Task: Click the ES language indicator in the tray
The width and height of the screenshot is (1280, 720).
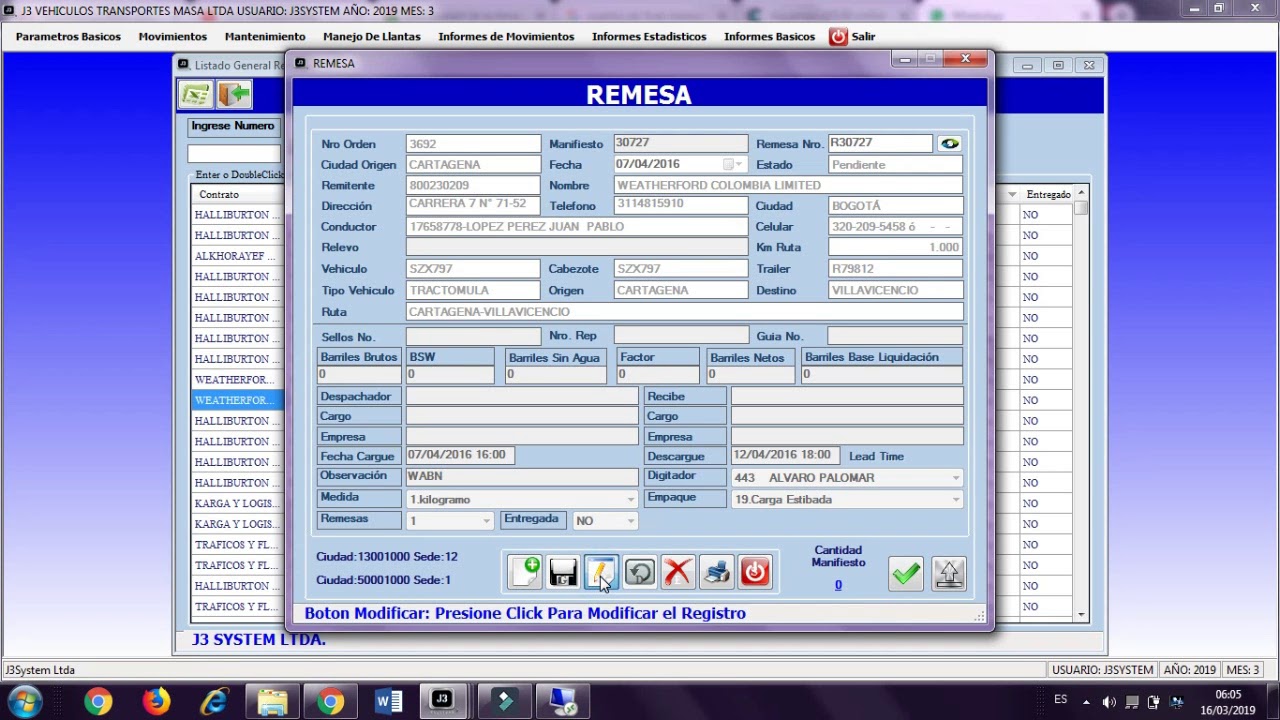Action: coord(1061,699)
